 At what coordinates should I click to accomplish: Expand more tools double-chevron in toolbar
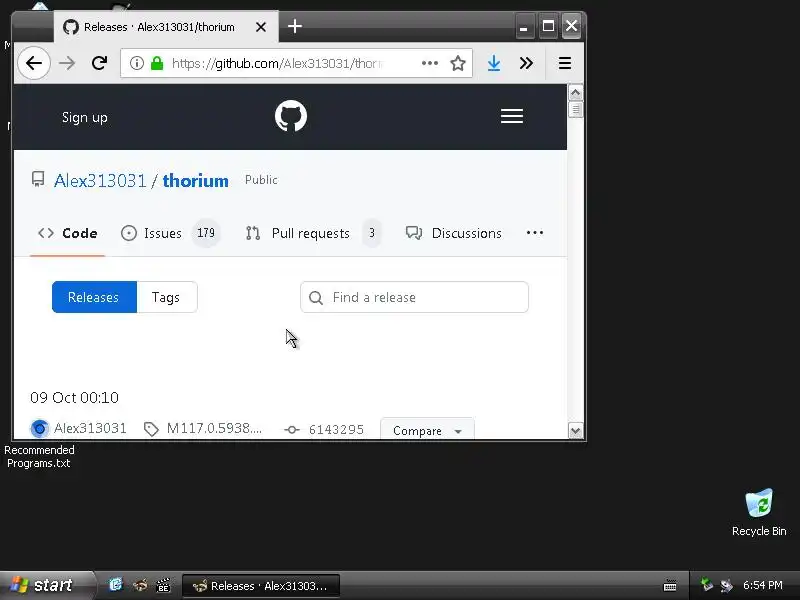click(526, 63)
